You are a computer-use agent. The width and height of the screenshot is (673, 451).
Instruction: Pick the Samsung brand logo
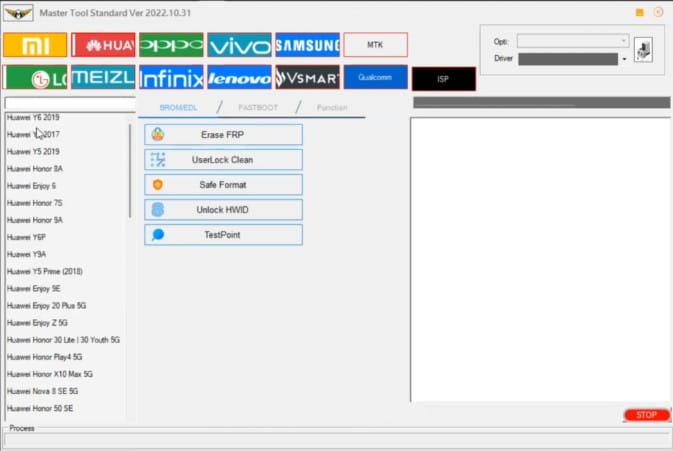point(307,45)
